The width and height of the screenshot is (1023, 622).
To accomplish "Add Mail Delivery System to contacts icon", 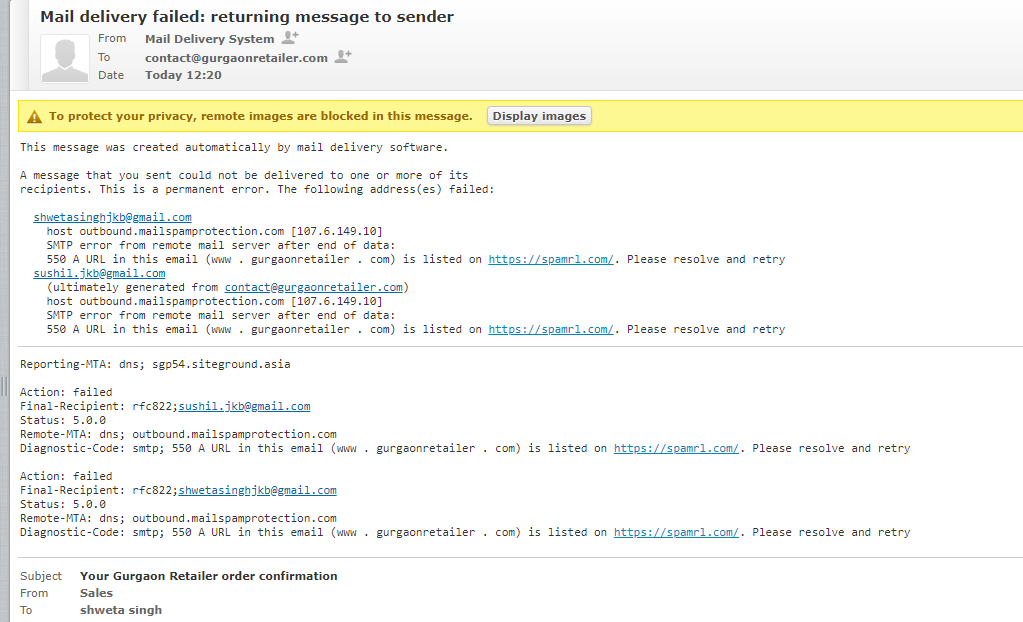I will pos(290,38).
